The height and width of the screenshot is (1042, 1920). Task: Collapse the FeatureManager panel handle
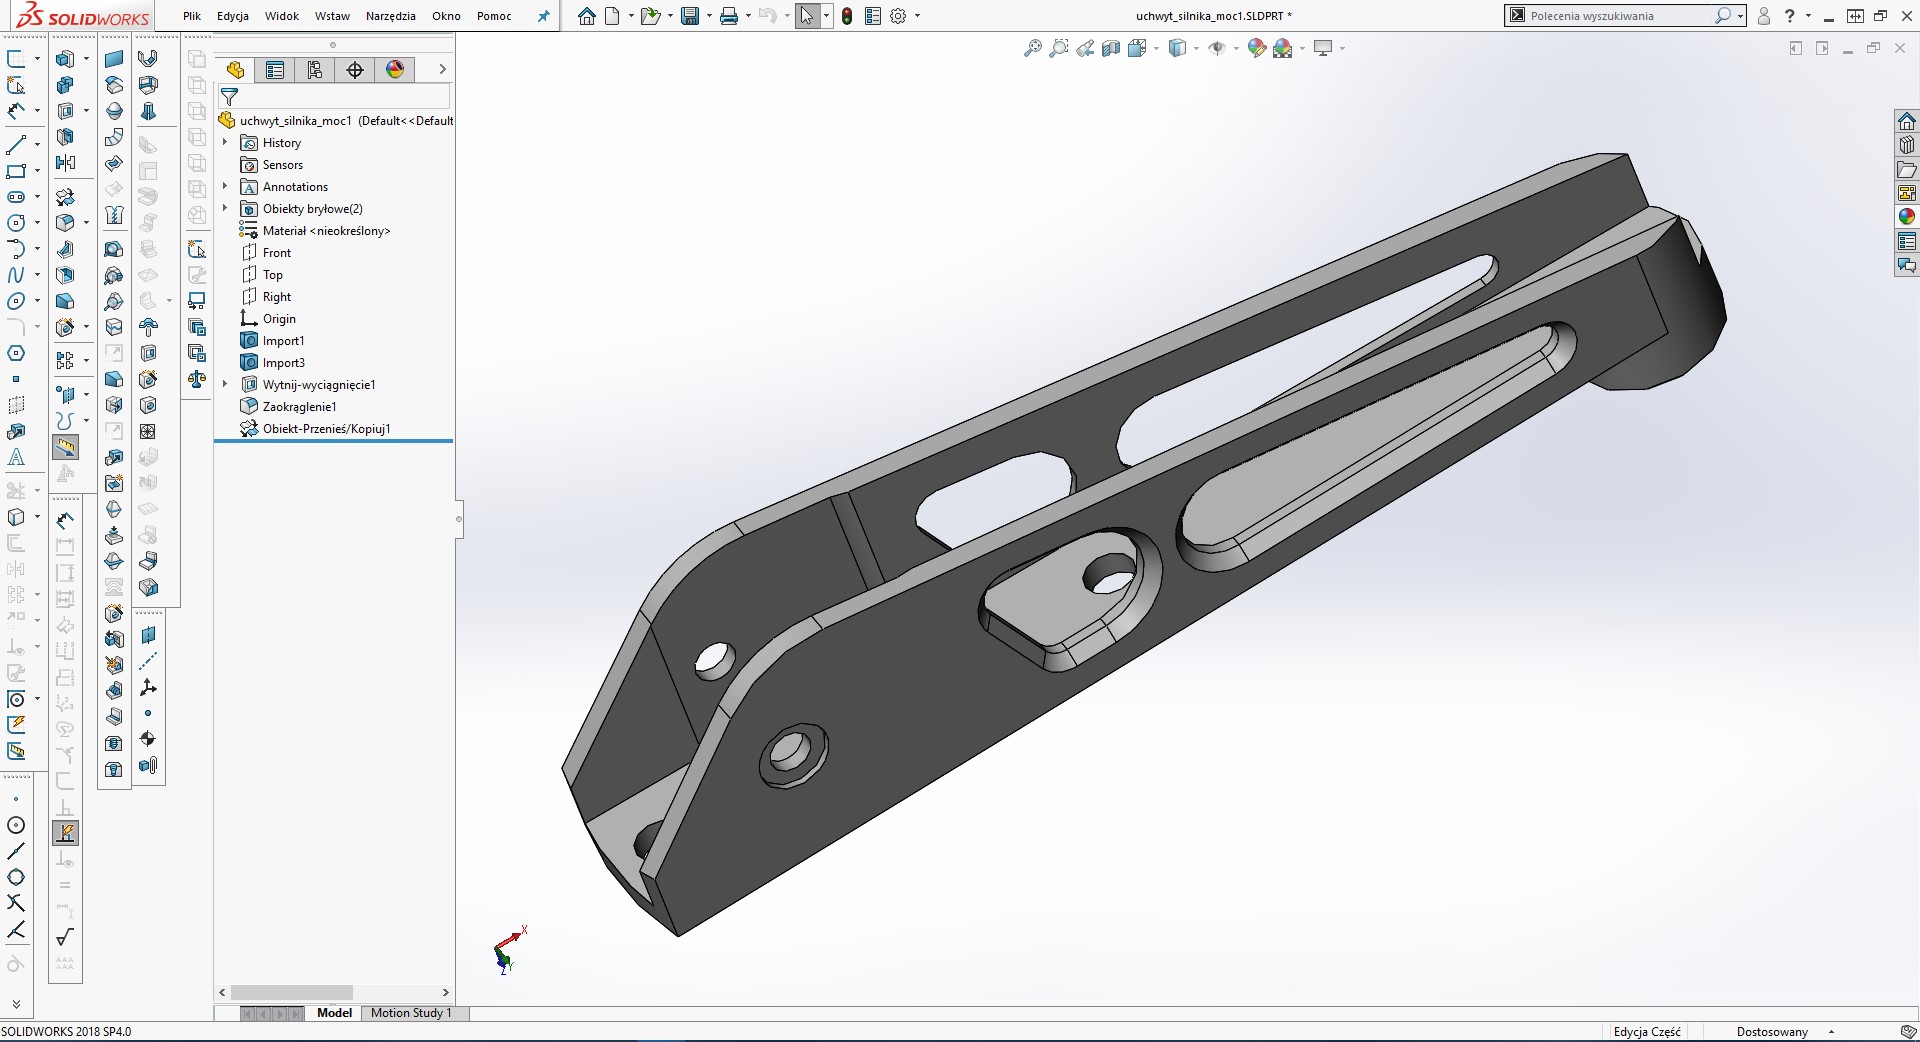[x=459, y=519]
